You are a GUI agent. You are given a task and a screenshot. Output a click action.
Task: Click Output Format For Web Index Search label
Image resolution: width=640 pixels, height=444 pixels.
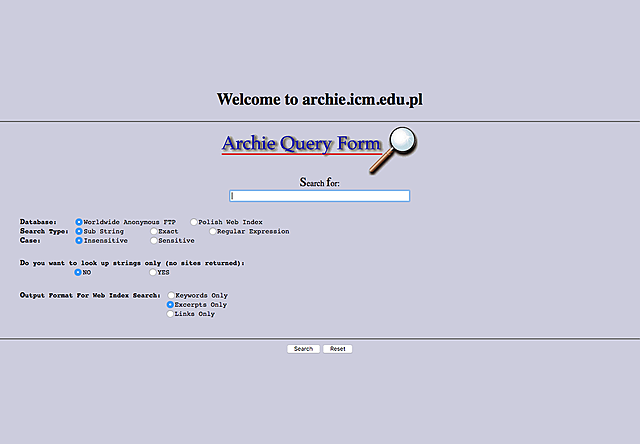click(x=90, y=295)
